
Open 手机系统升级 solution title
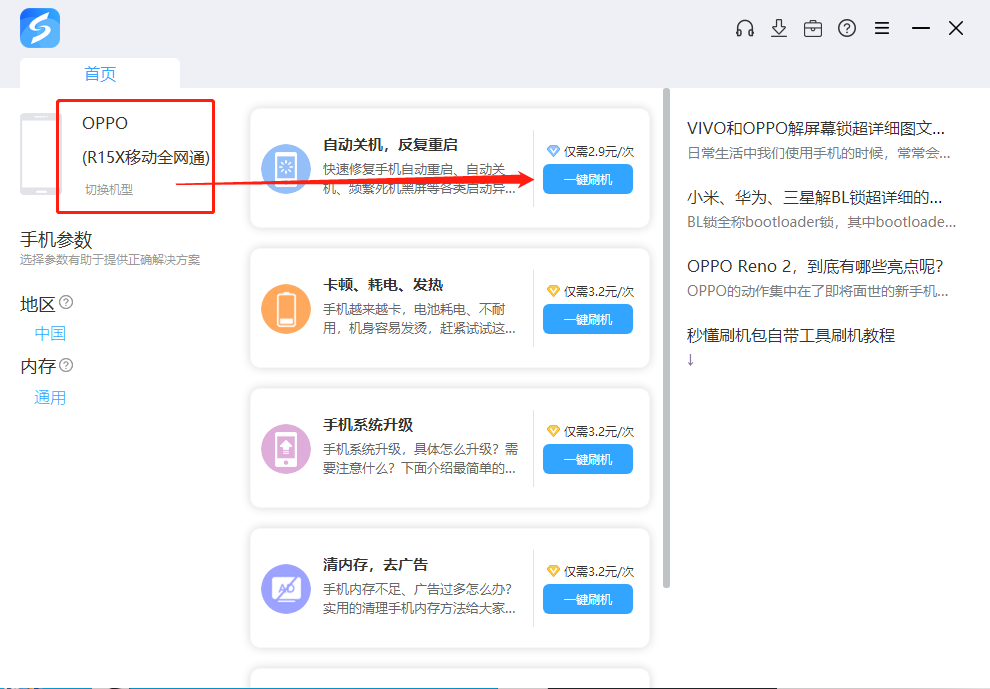[x=368, y=425]
